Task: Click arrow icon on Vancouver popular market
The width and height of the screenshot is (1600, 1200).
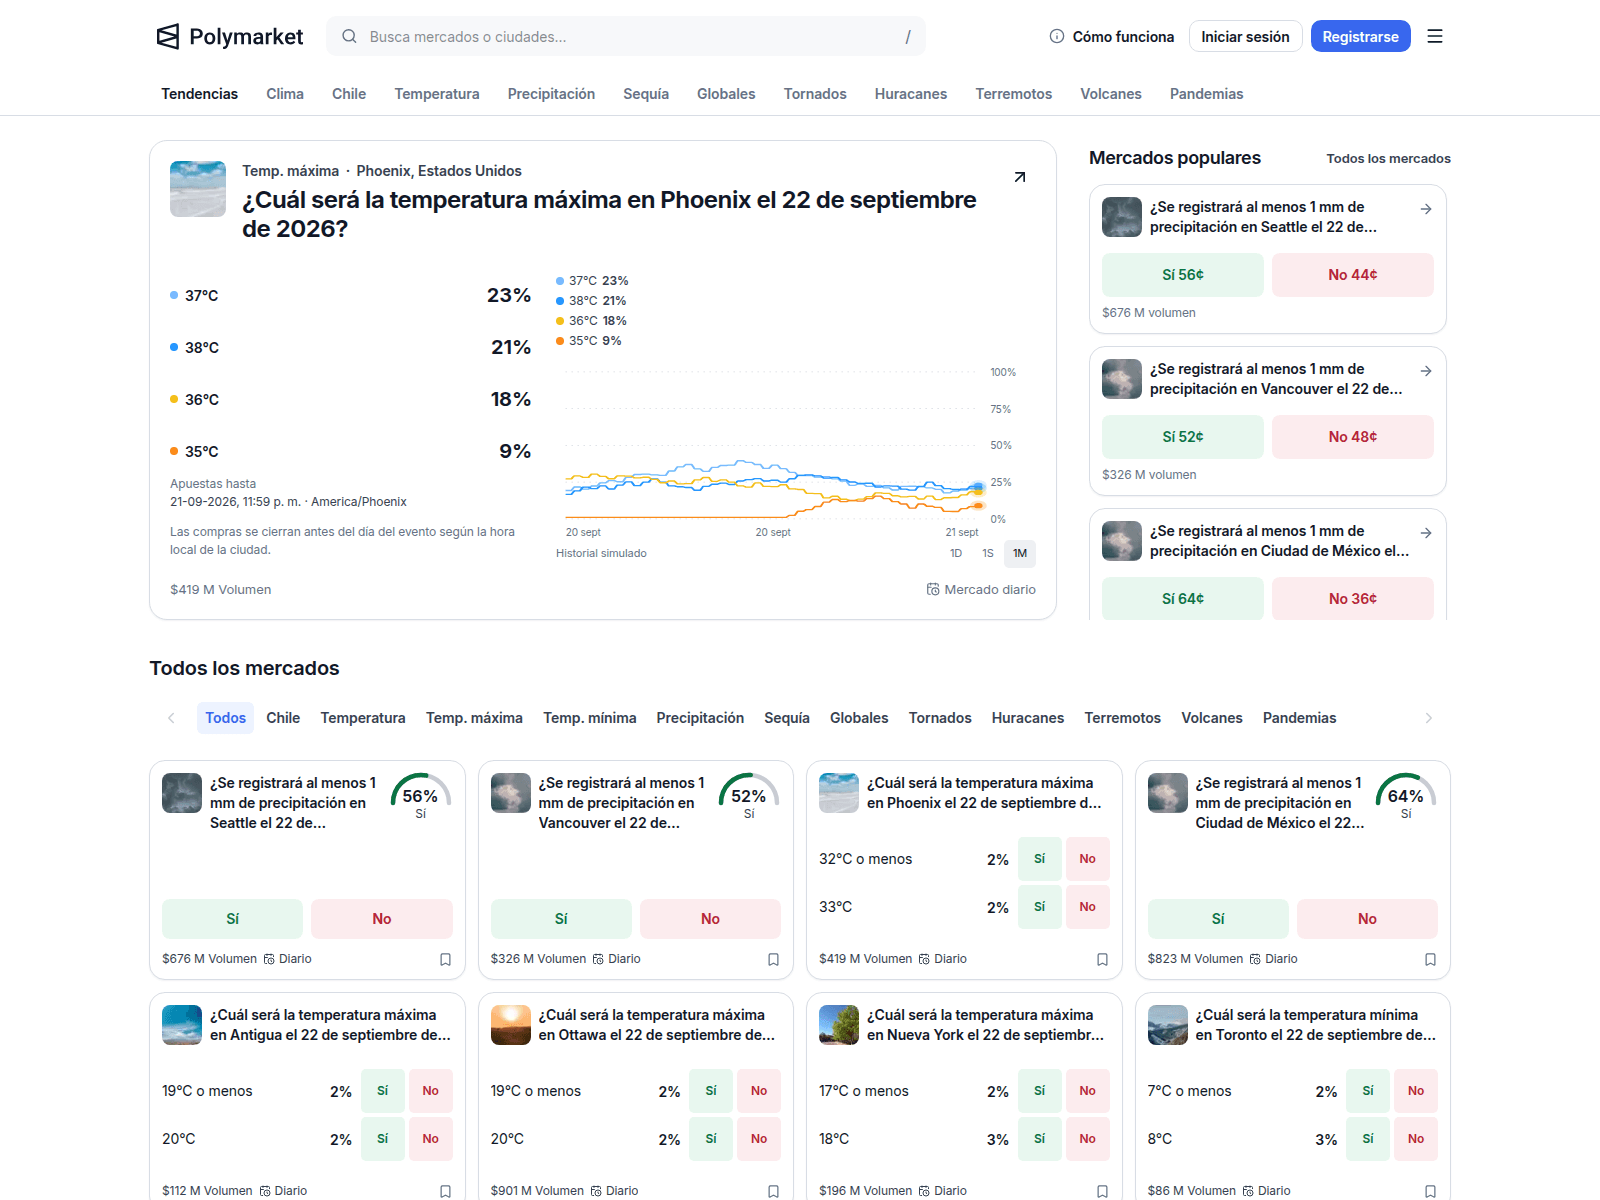Action: coord(1426,371)
